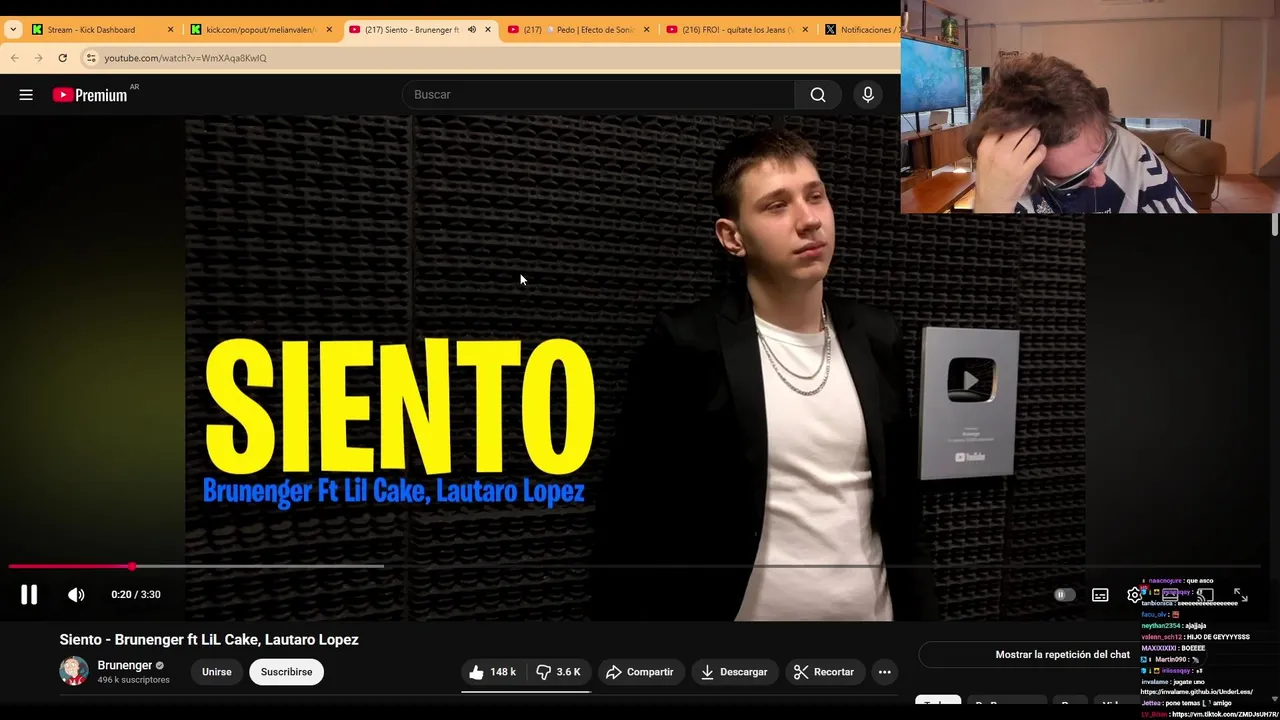1280x720 pixels.
Task: Click Descargar to download video
Action: tap(734, 672)
